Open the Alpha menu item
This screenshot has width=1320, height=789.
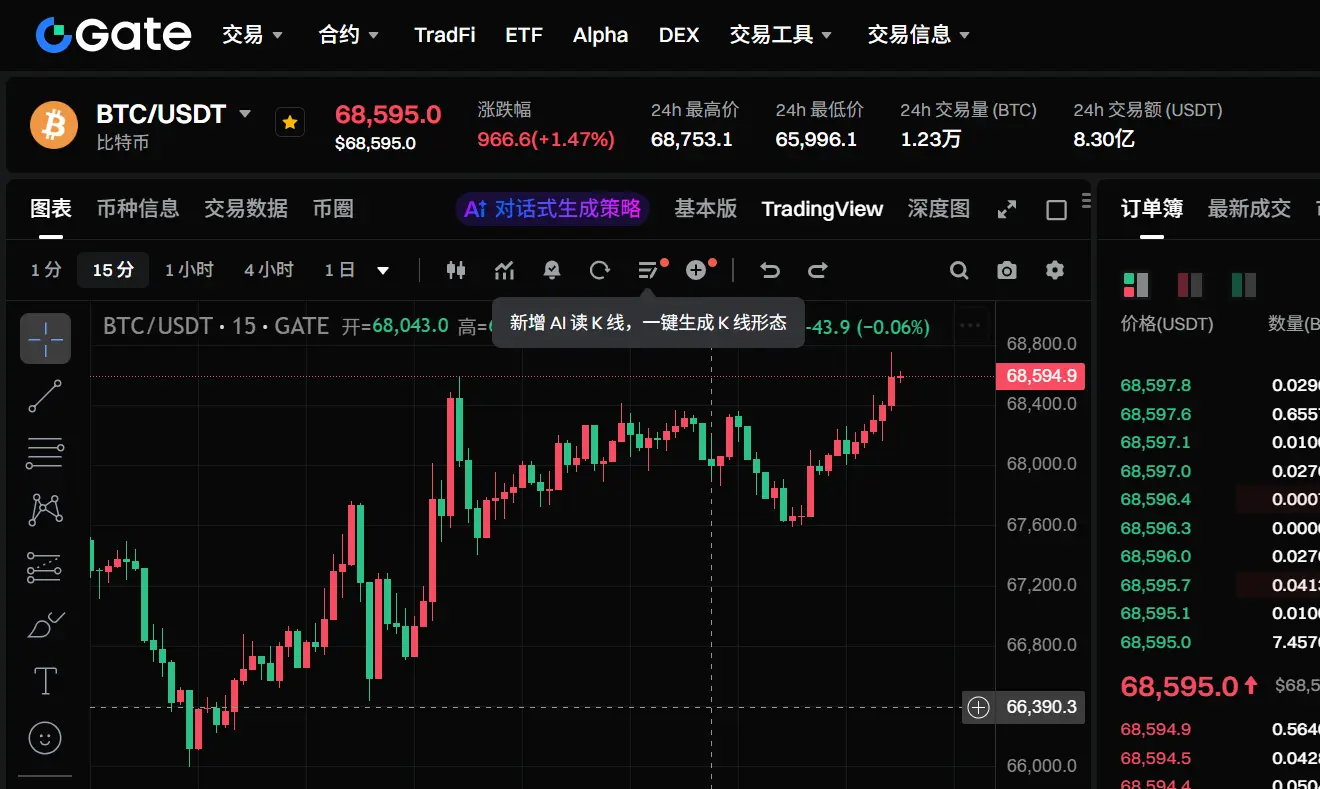click(x=601, y=35)
